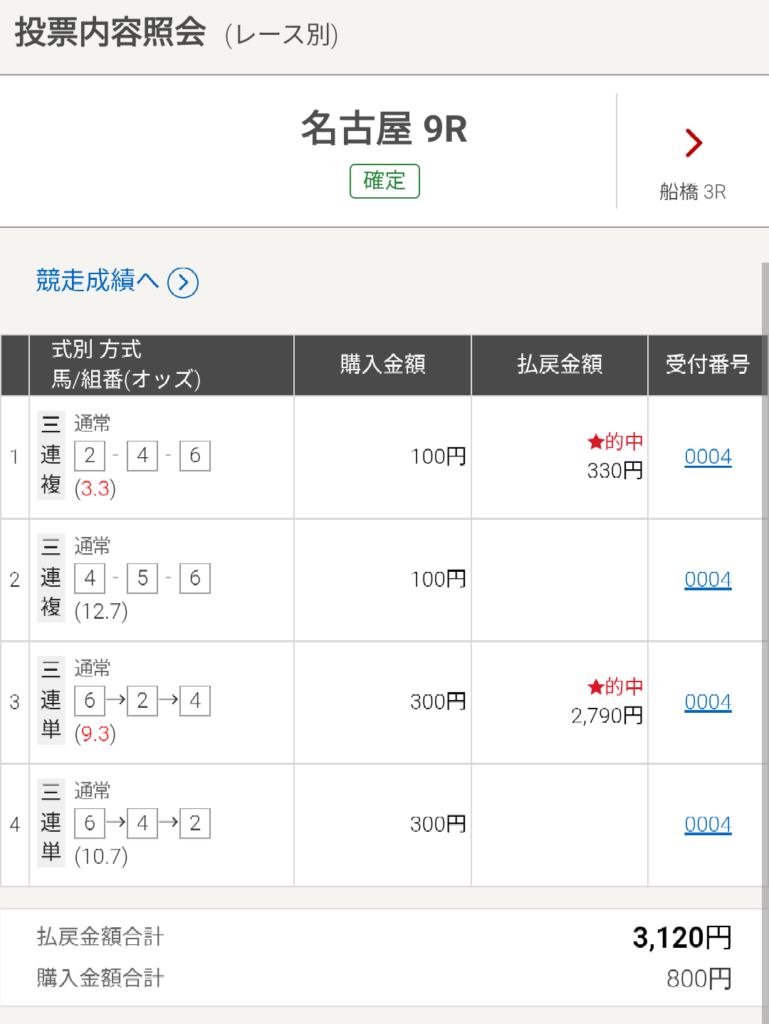769x1024 pixels.
Task: Open receipt 0004 link for the 2,790円 payout row
Action: point(708,702)
